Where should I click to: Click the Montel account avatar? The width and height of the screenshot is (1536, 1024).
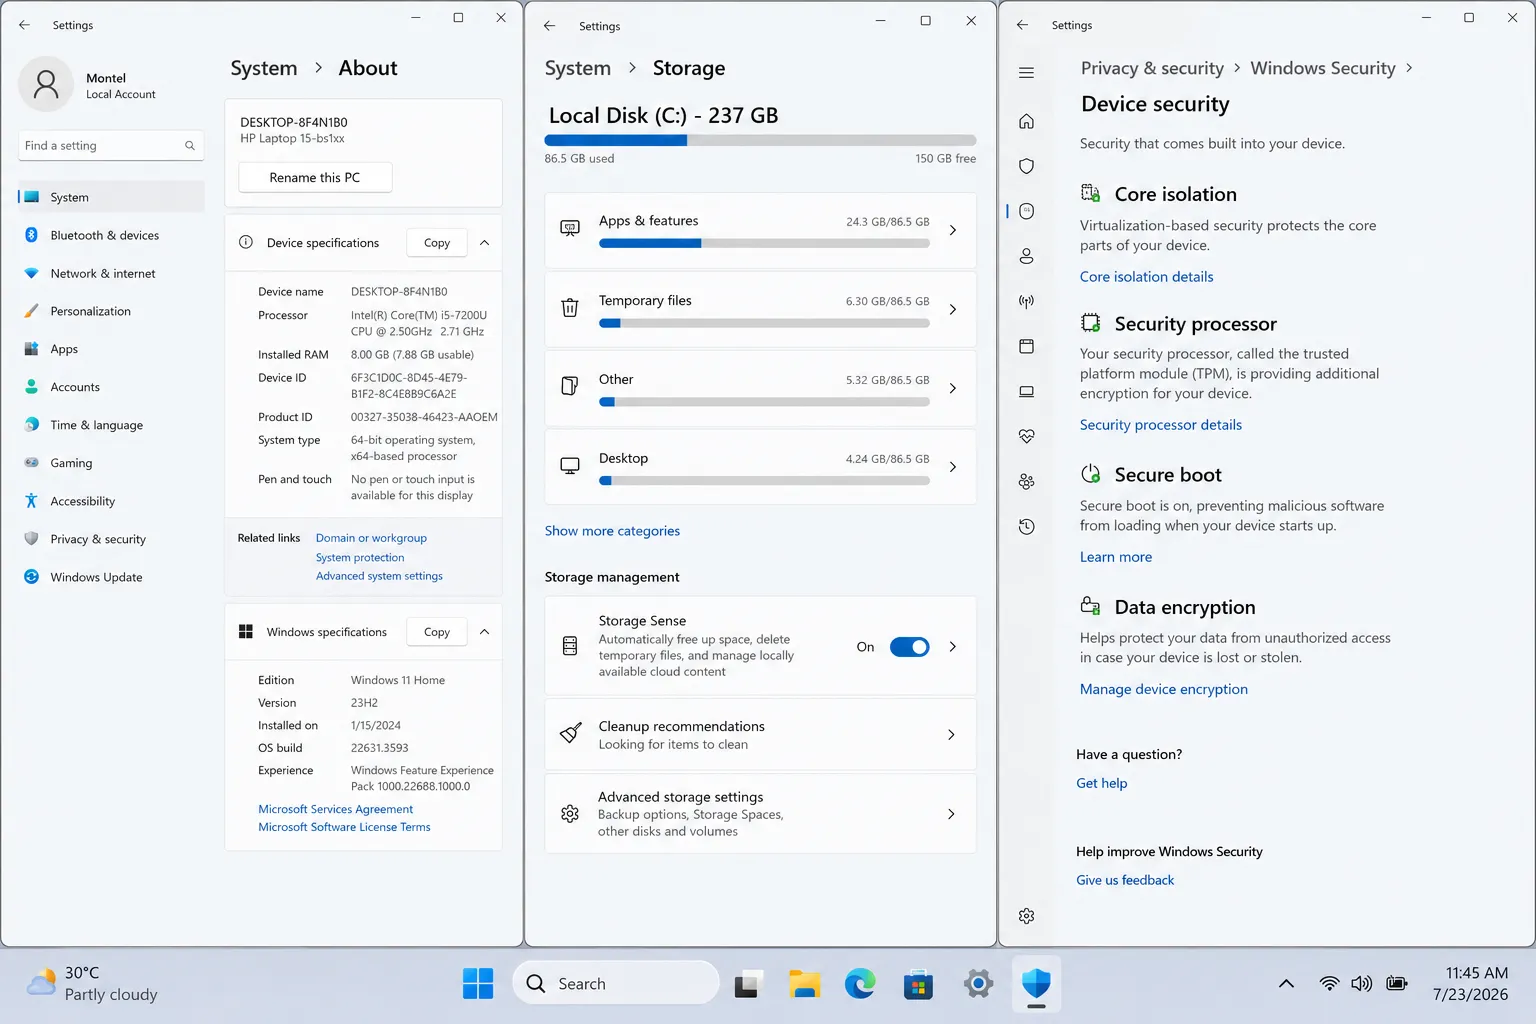[x=46, y=84]
